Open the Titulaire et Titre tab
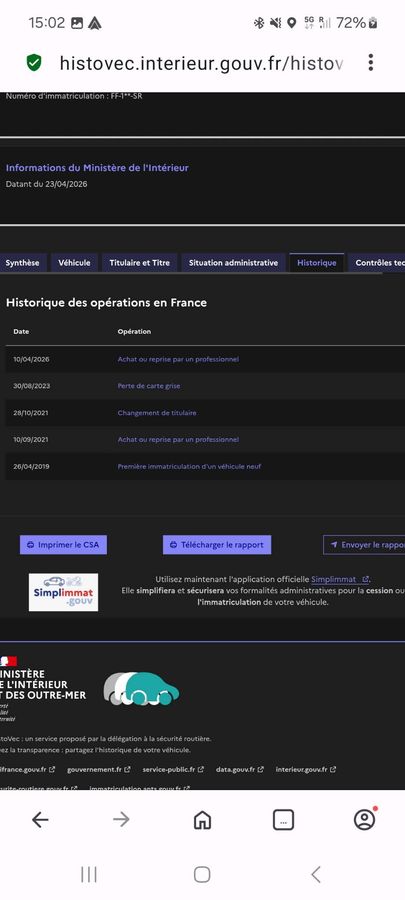Screen dimensions: 405x900 pos(139,263)
